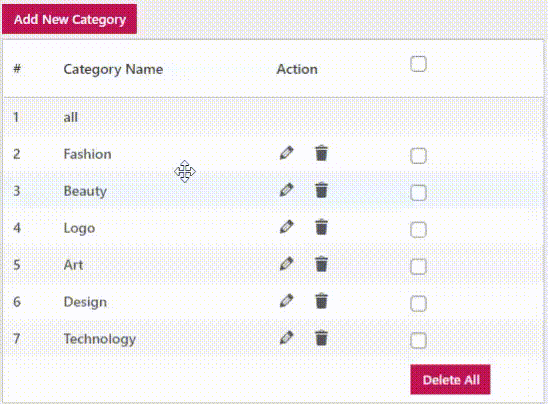Check the Logo row checkbox

tap(418, 230)
